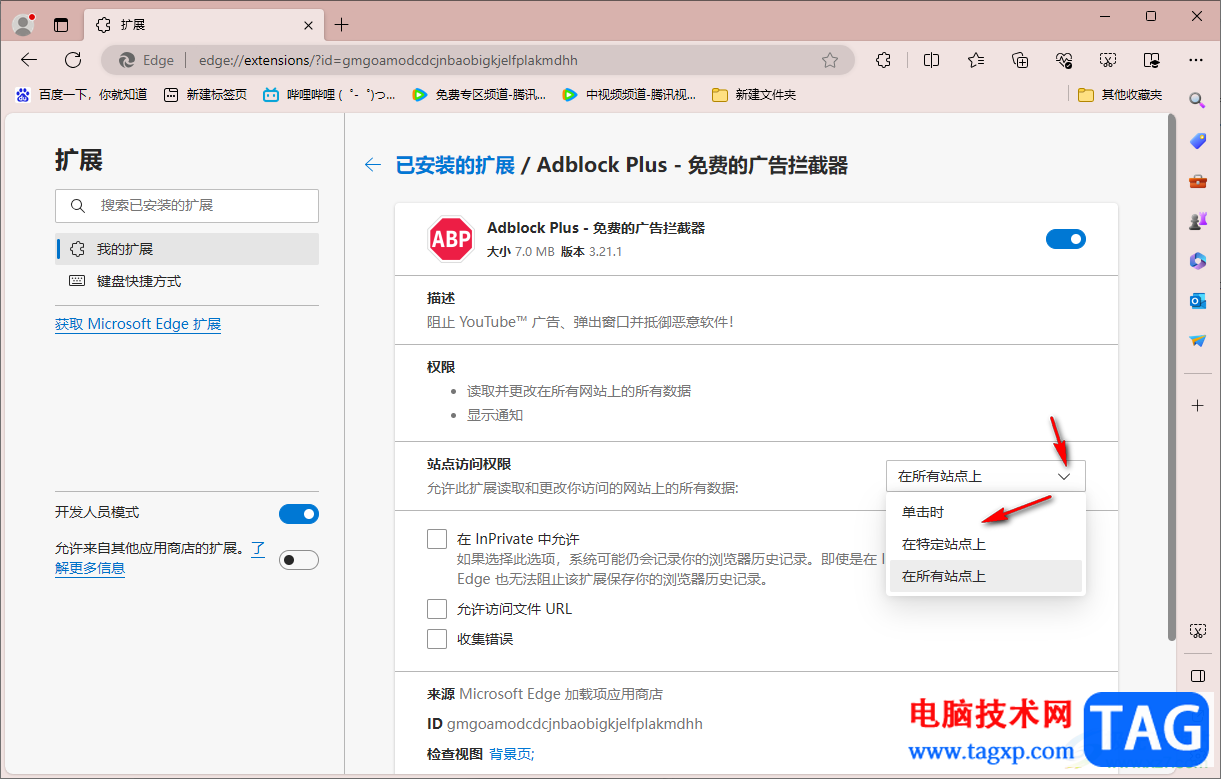
Task: Toggle the sidebar visibility icon at bottom
Action: pyautogui.click(x=1197, y=676)
